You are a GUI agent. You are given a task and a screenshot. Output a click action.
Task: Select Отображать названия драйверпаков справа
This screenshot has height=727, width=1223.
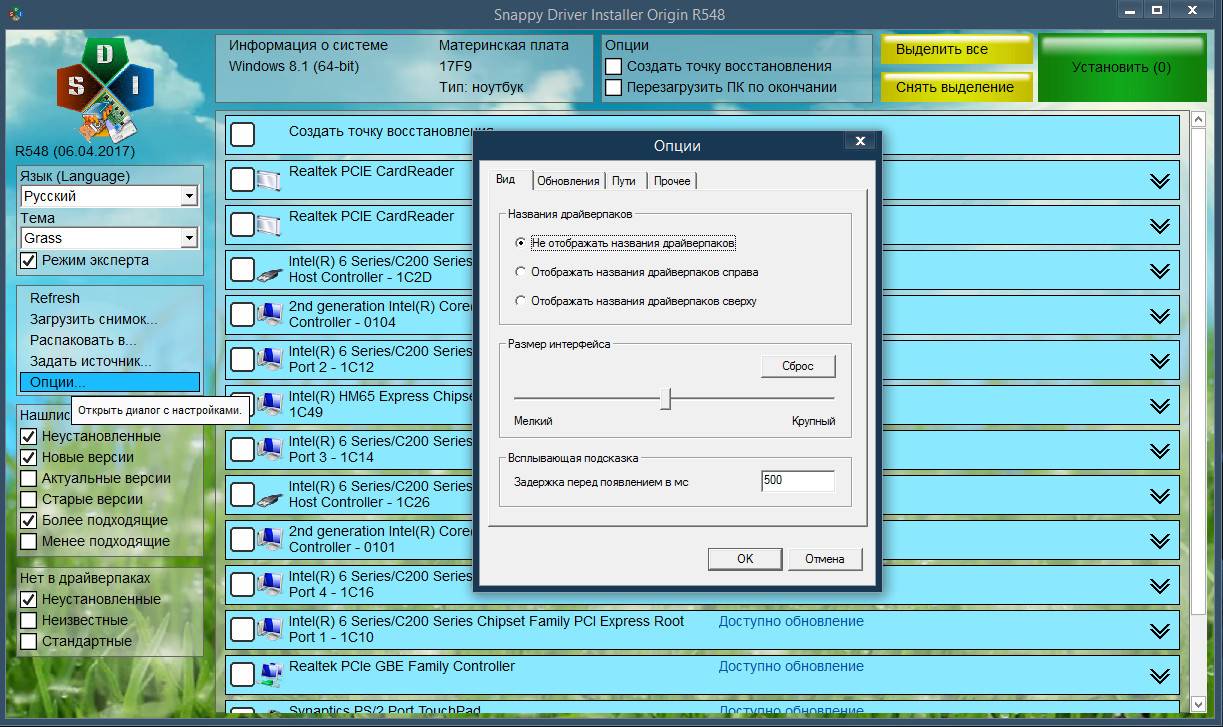[520, 271]
